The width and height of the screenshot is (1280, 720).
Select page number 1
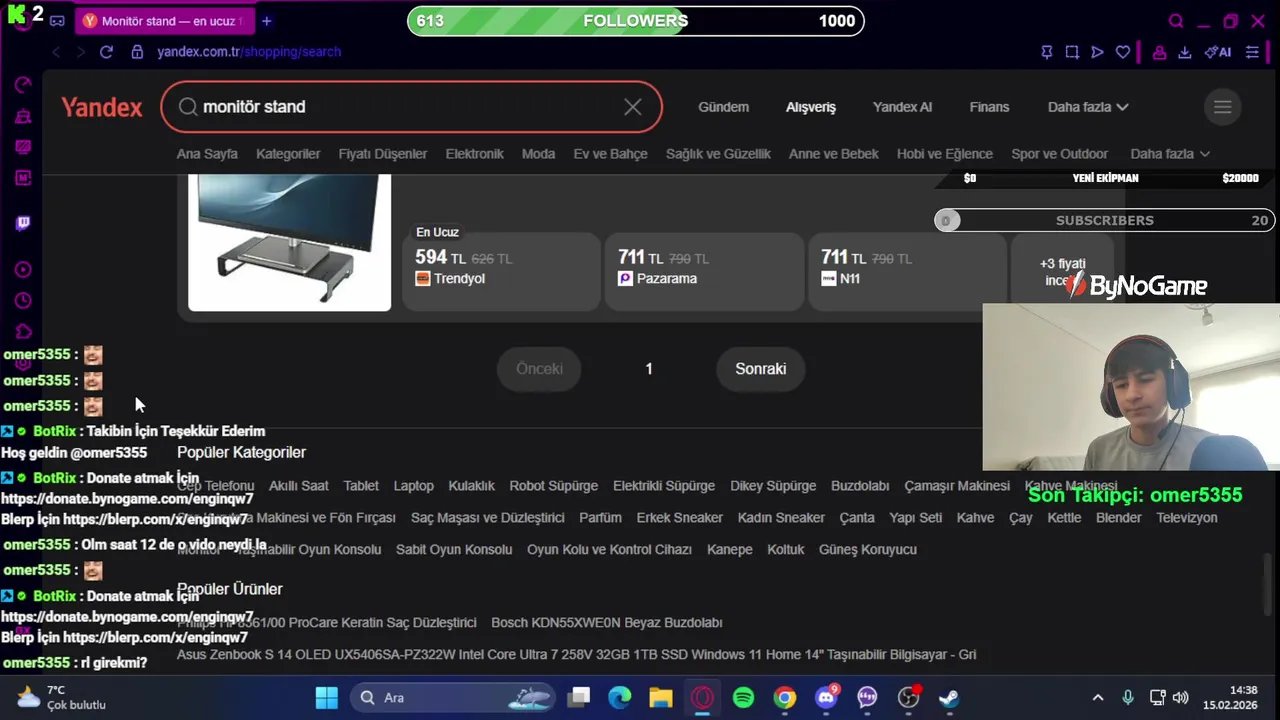[x=649, y=369]
